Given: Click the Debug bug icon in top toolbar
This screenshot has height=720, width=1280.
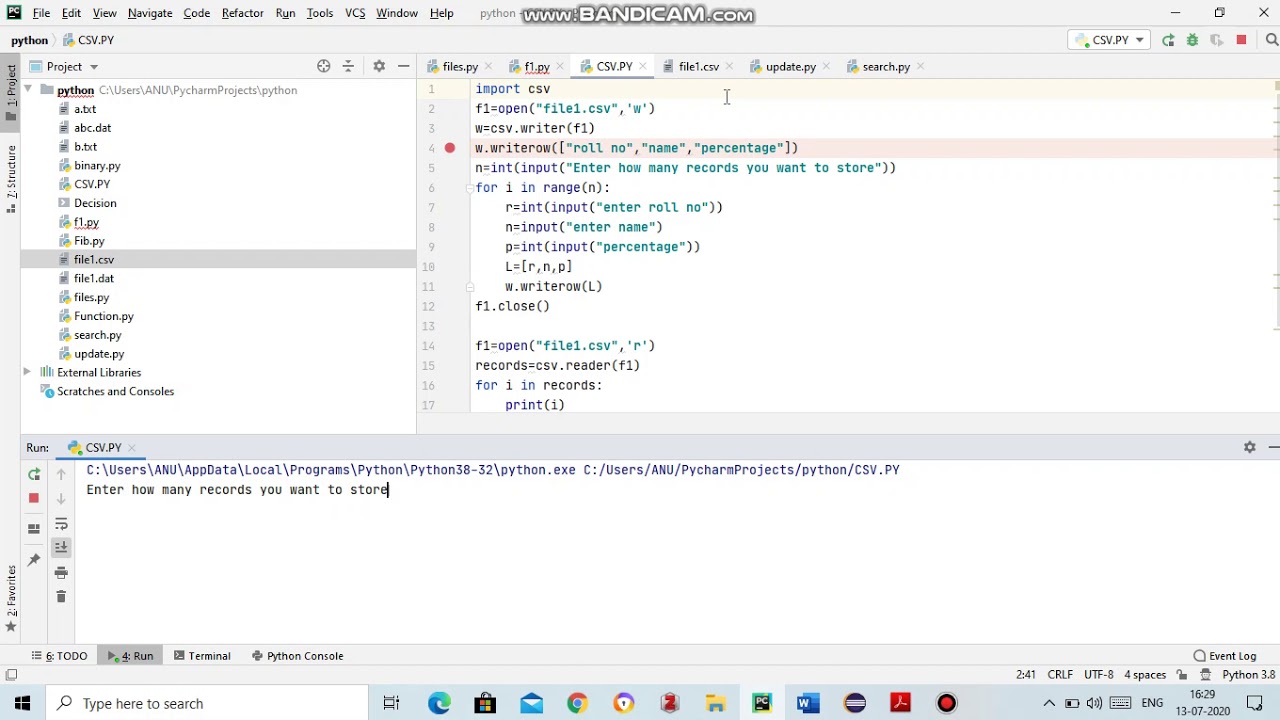Looking at the screenshot, I should point(1192,40).
